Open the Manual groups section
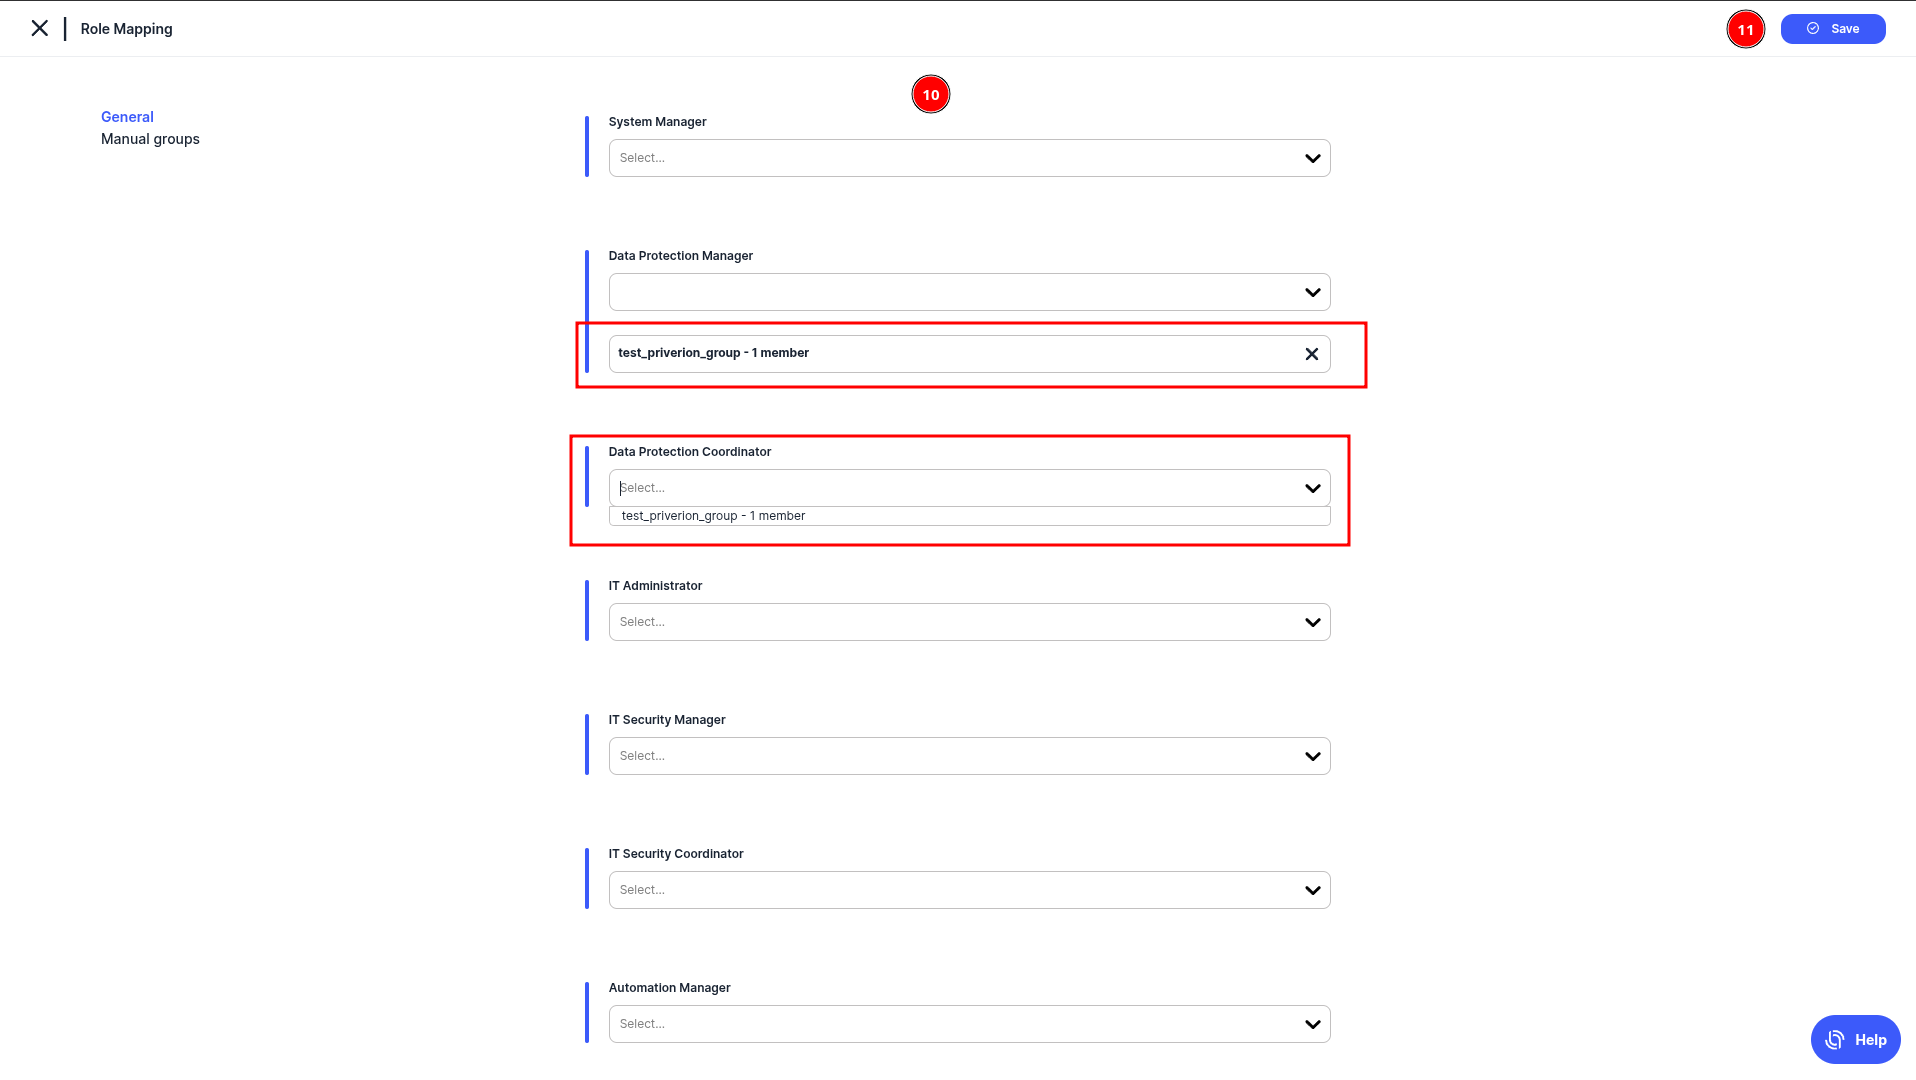This screenshot has width=1916, height=1080. tap(150, 139)
